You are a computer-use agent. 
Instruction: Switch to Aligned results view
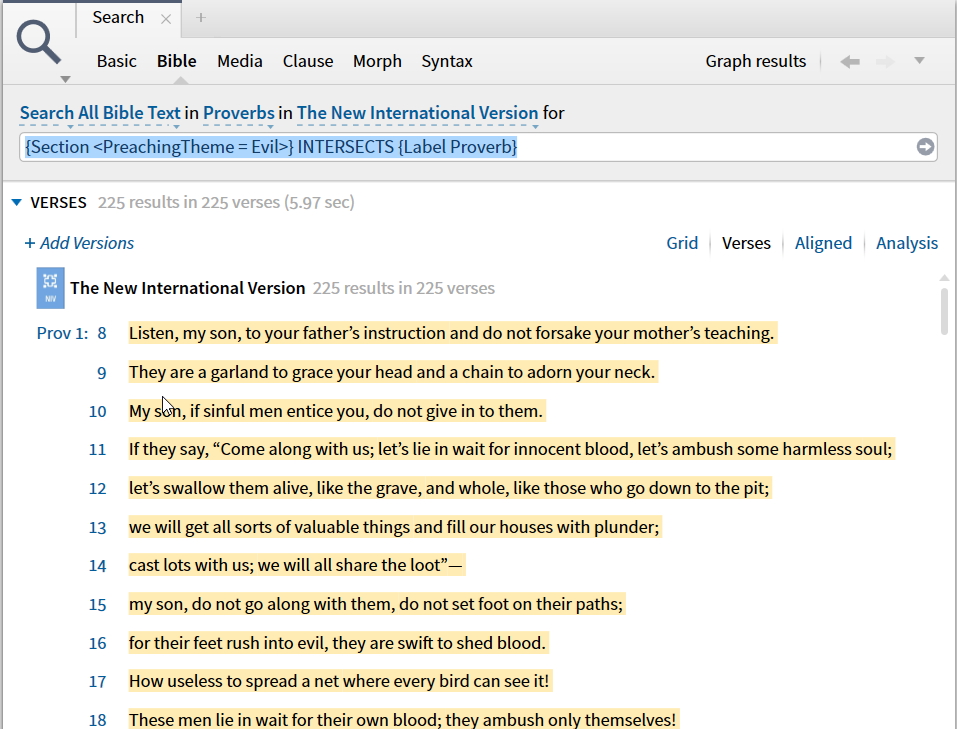[x=823, y=243]
